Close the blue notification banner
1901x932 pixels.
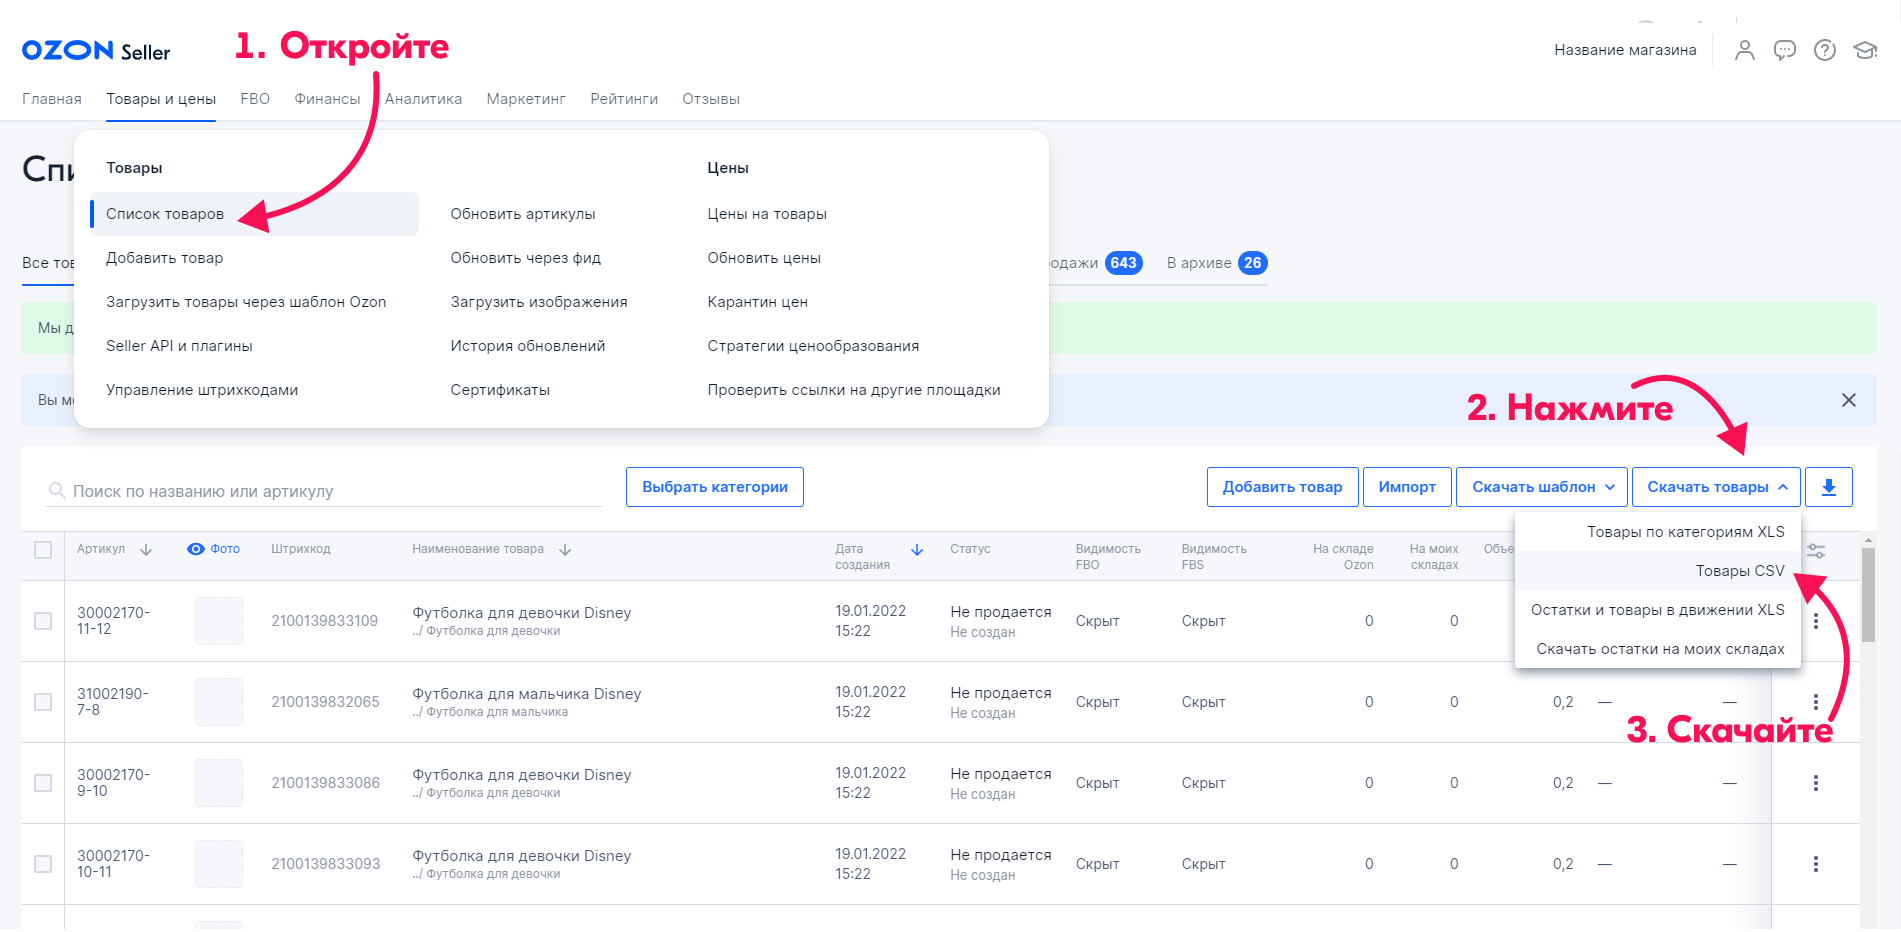(1848, 400)
